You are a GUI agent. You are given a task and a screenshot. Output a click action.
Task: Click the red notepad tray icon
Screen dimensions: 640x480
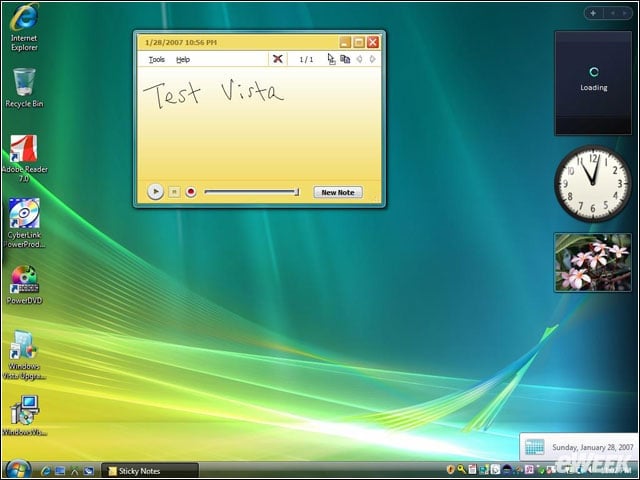[472, 469]
